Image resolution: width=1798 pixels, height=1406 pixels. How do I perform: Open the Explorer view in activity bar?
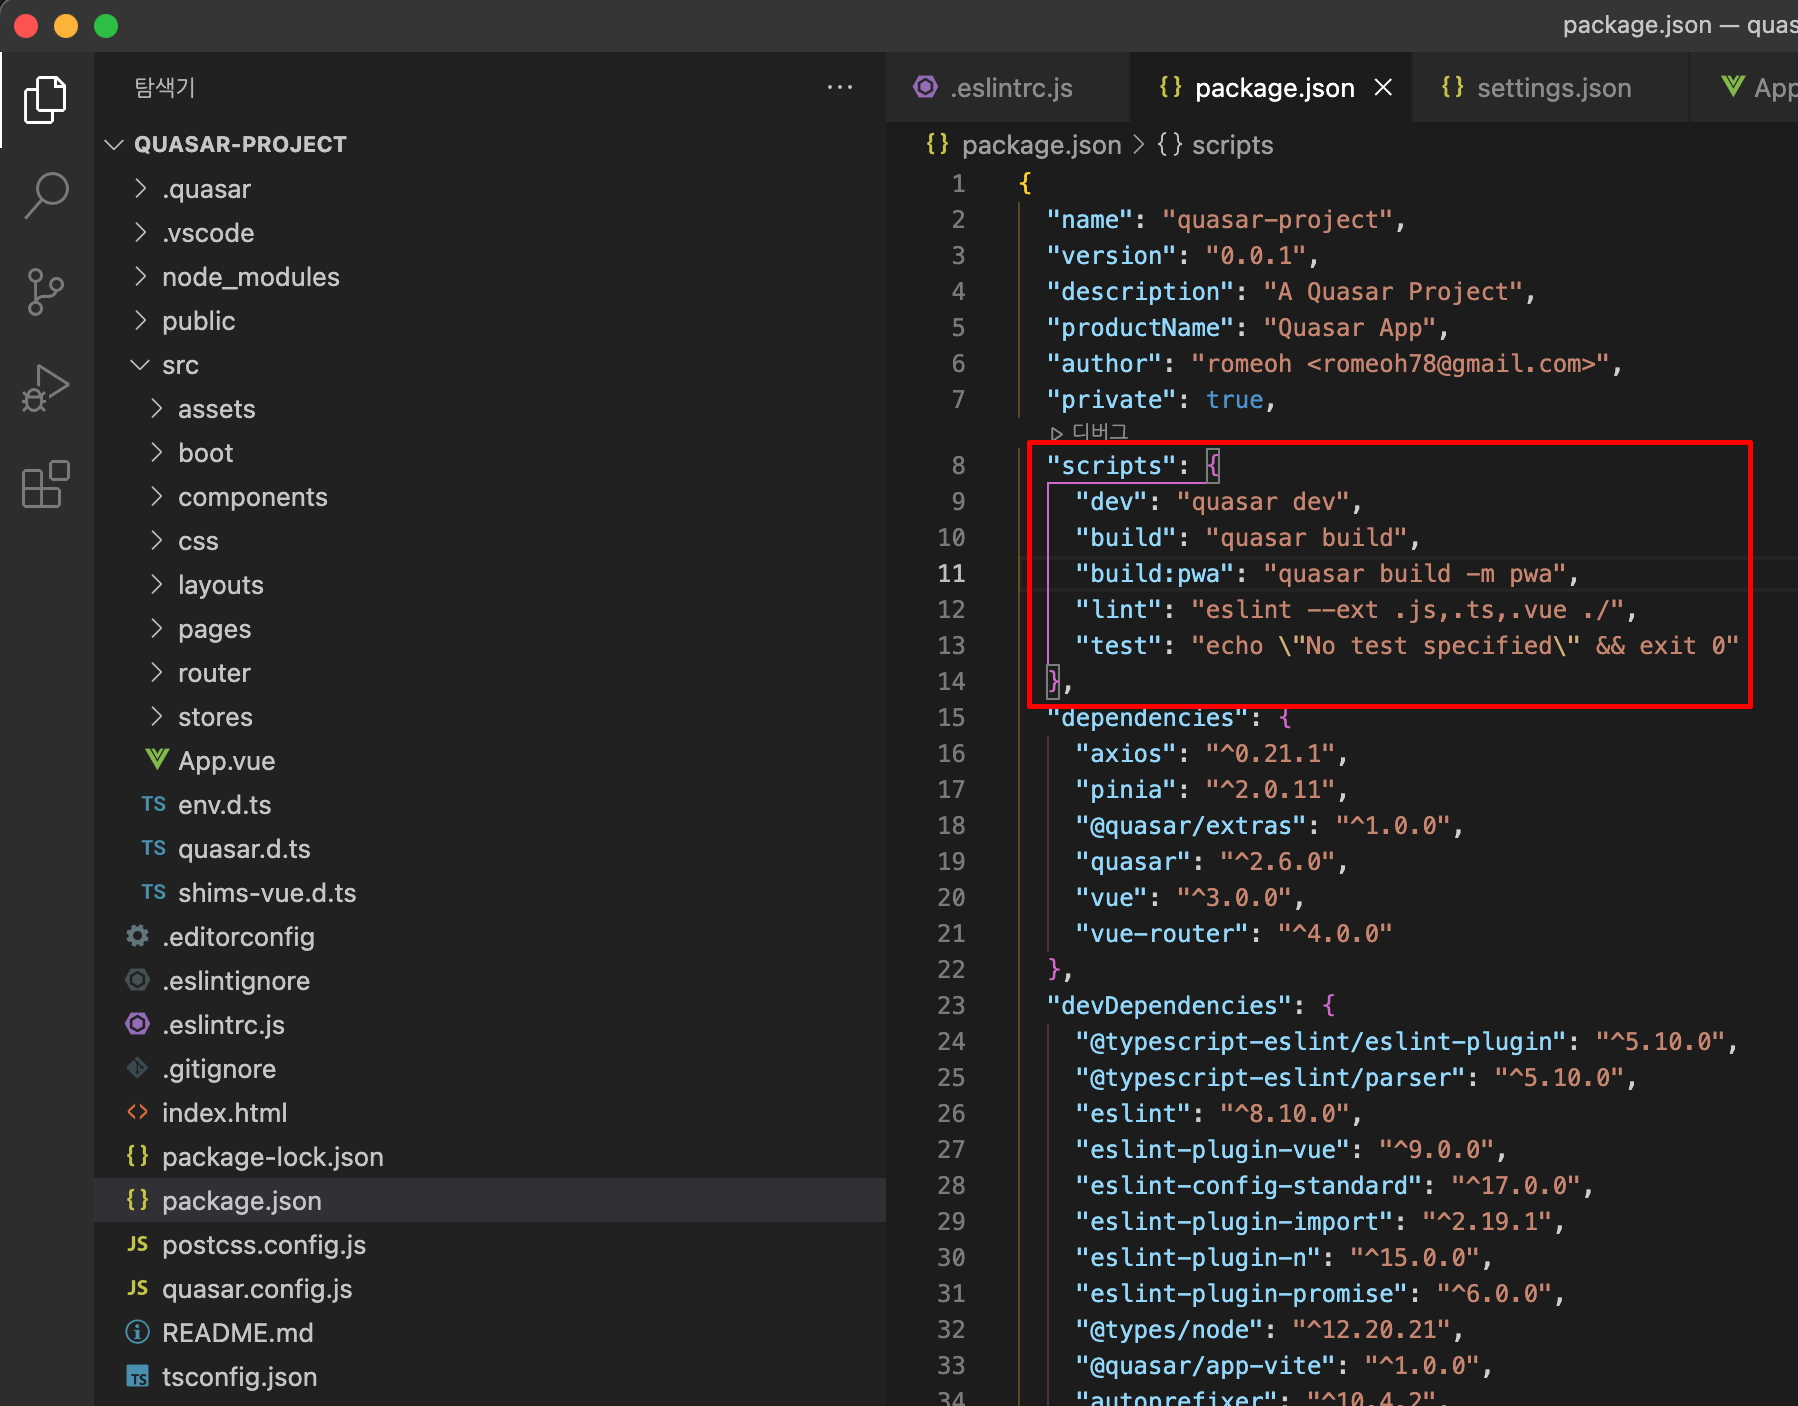45,100
